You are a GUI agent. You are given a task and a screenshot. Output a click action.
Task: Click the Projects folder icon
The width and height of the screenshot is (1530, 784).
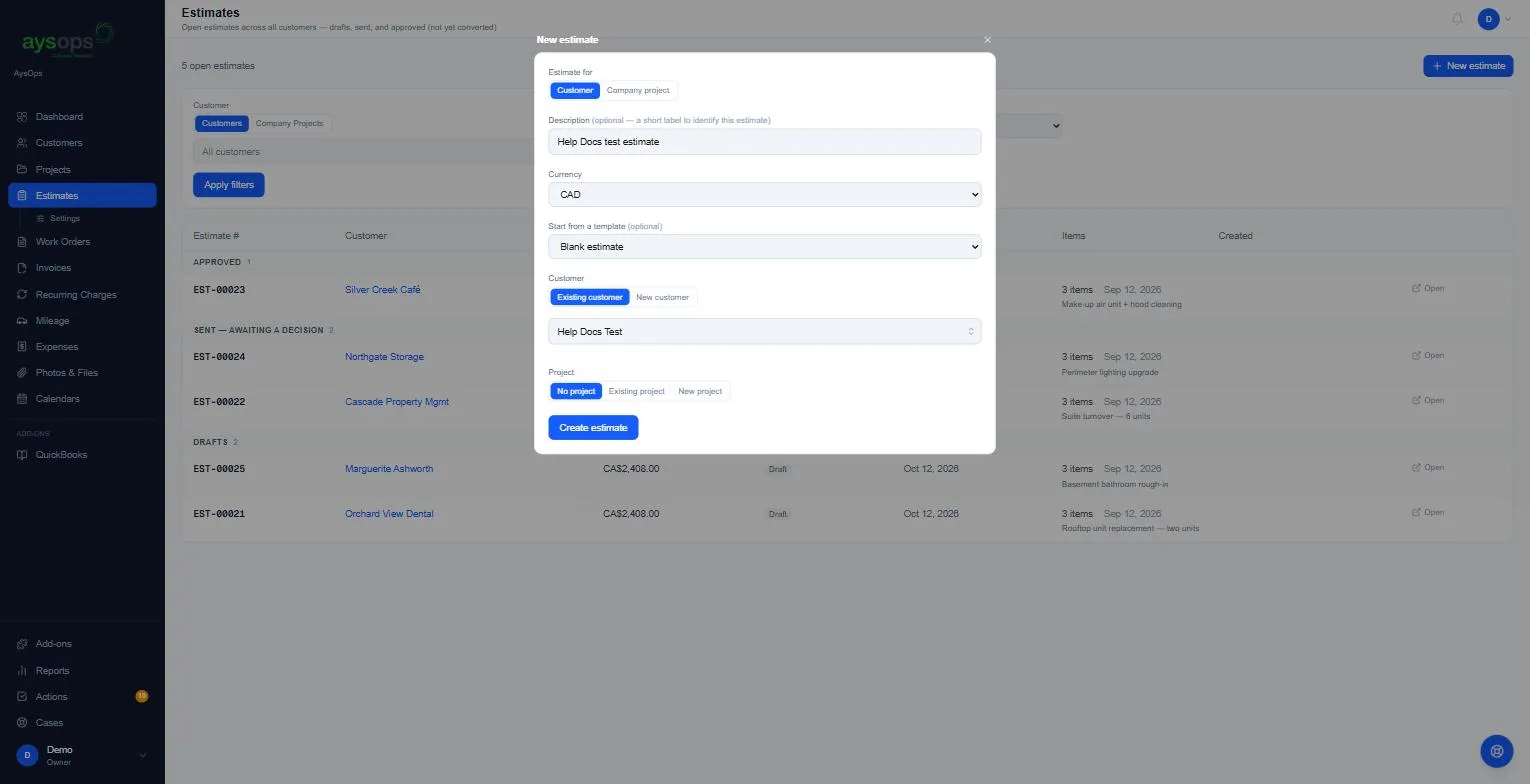click(22, 170)
